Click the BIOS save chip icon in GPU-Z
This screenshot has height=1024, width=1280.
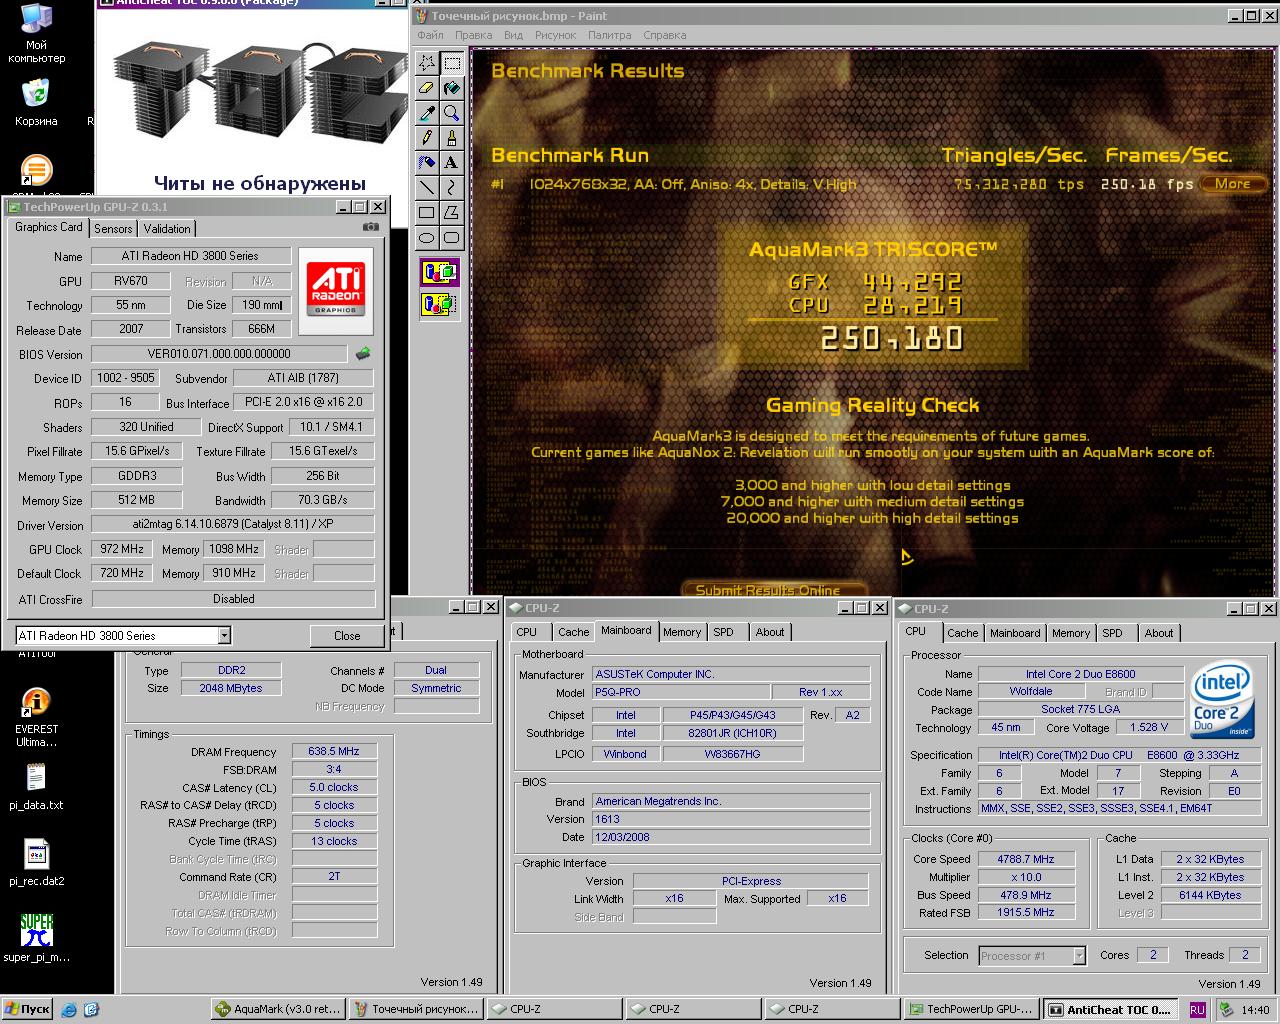[363, 353]
